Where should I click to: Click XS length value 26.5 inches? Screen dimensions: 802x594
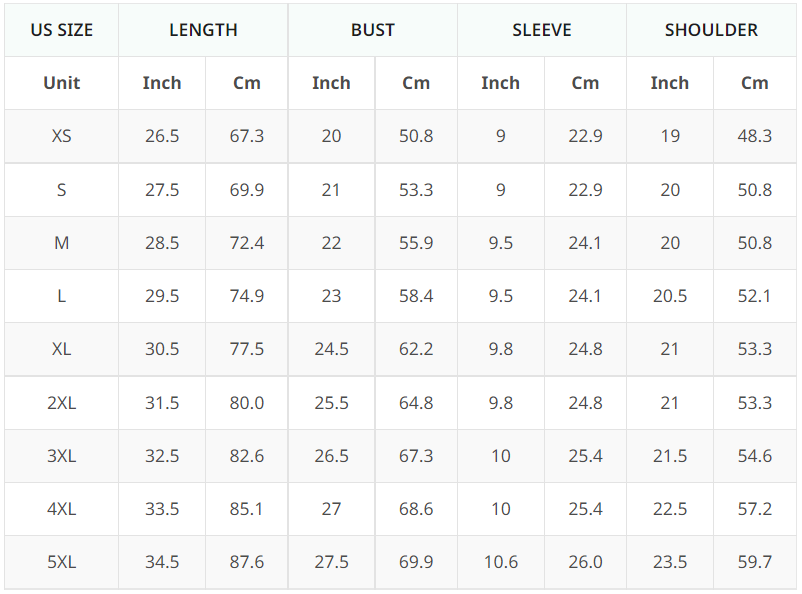162,136
